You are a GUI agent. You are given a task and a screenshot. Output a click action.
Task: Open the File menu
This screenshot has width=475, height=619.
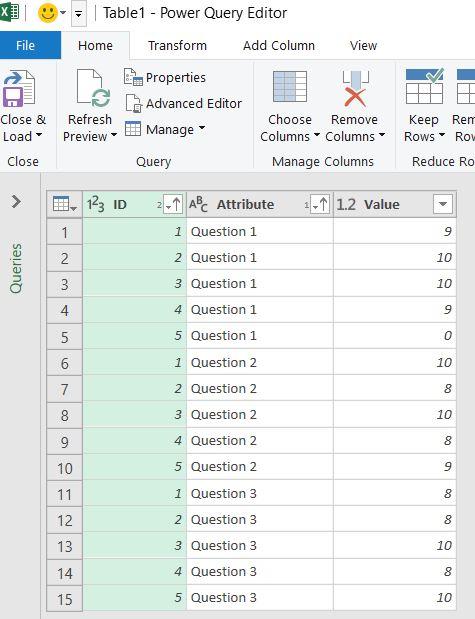coord(25,45)
